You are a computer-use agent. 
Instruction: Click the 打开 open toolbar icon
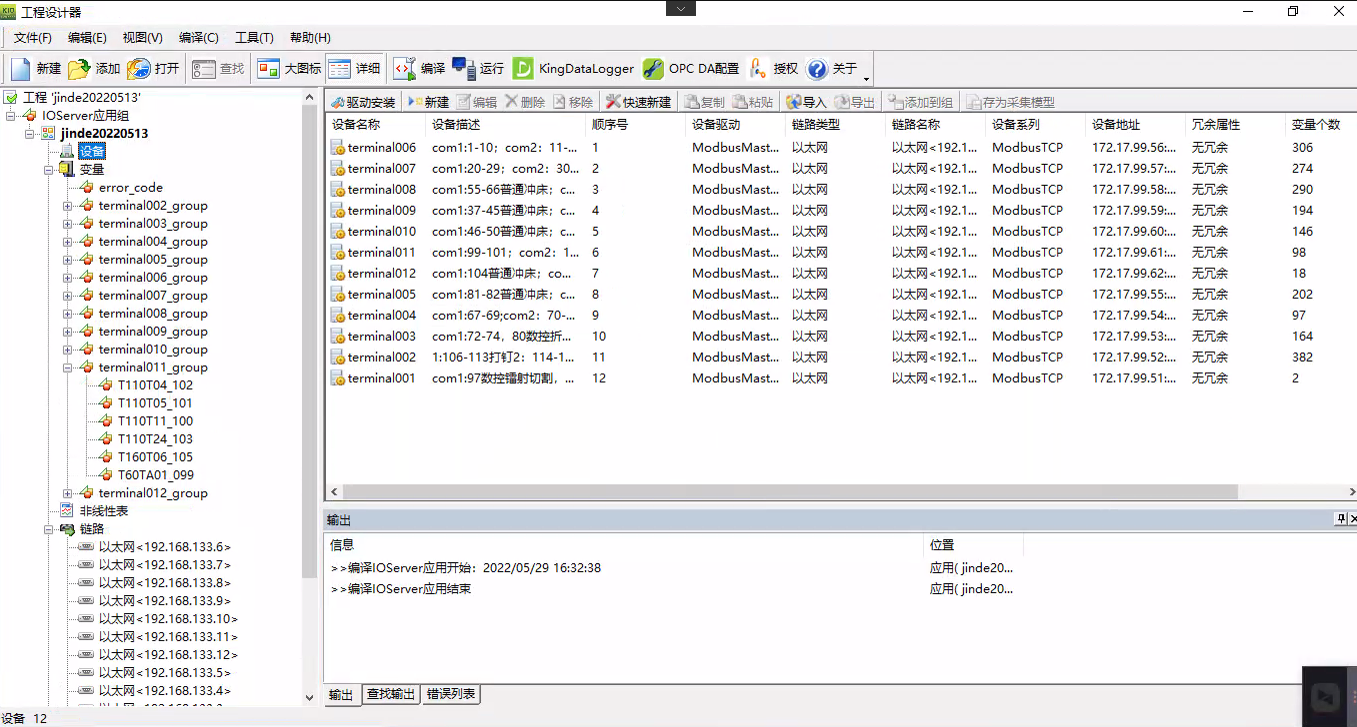pyautogui.click(x=153, y=69)
